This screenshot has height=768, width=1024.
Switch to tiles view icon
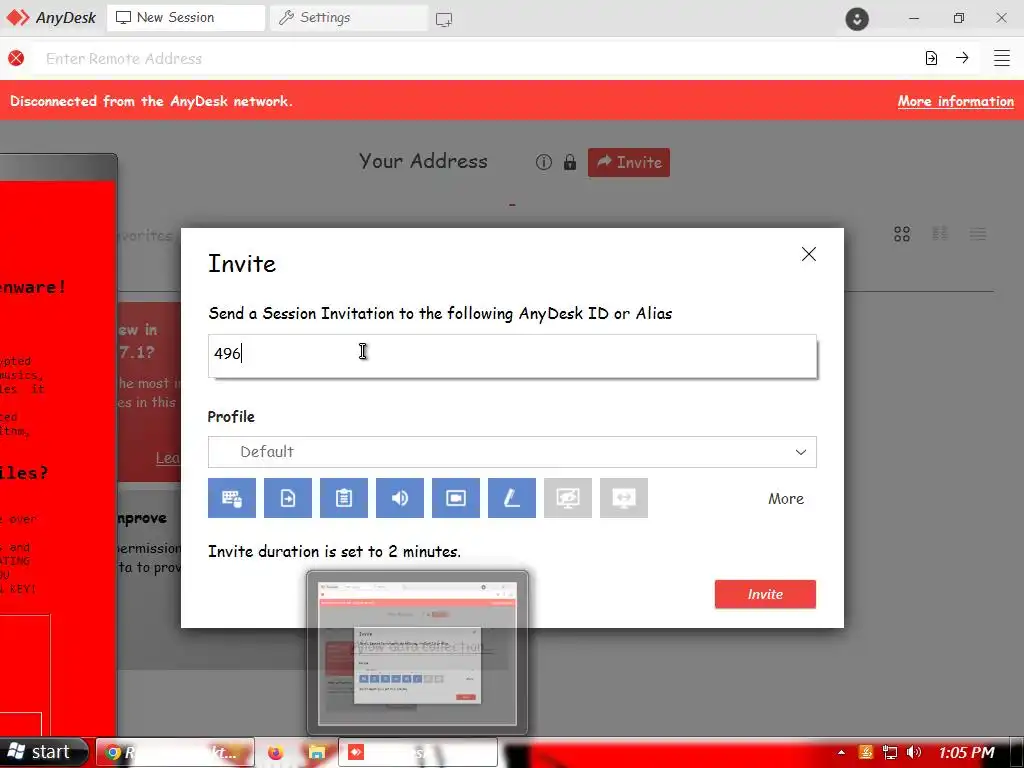coord(902,234)
